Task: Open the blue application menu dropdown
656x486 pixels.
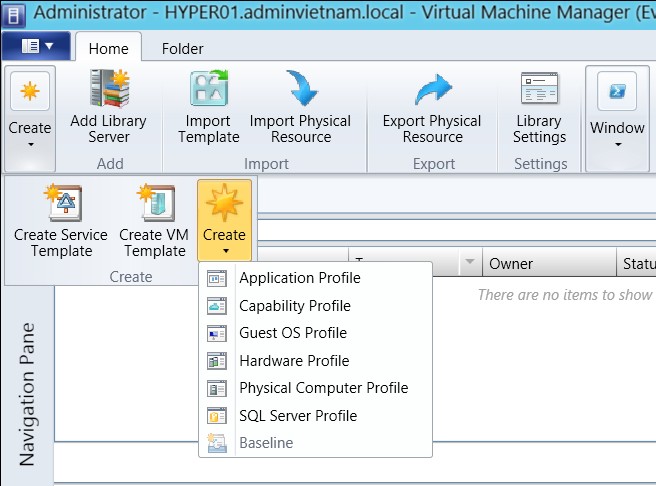Action: 36,46
